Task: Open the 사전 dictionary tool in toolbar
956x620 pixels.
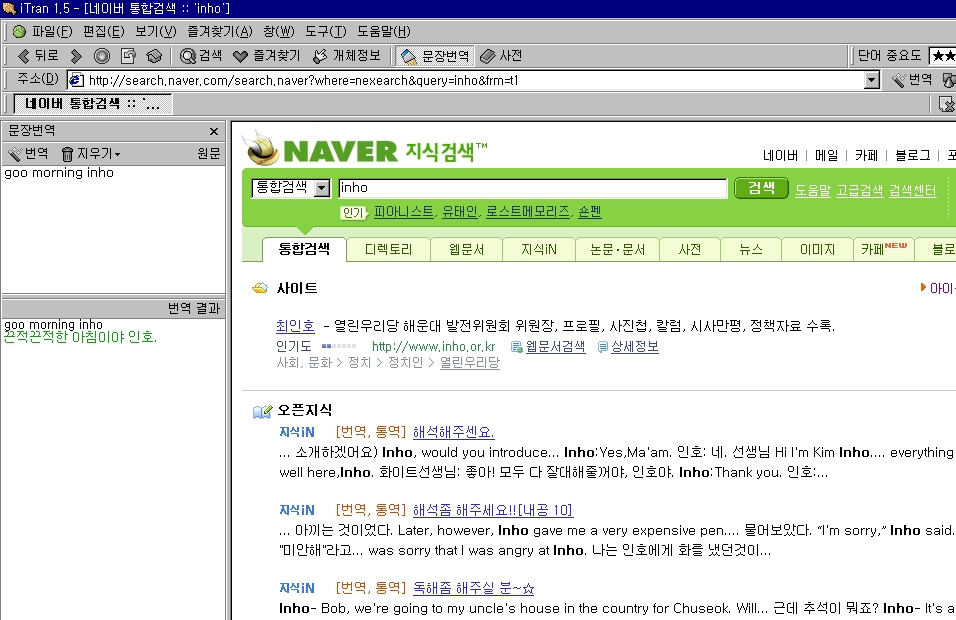Action: point(501,56)
